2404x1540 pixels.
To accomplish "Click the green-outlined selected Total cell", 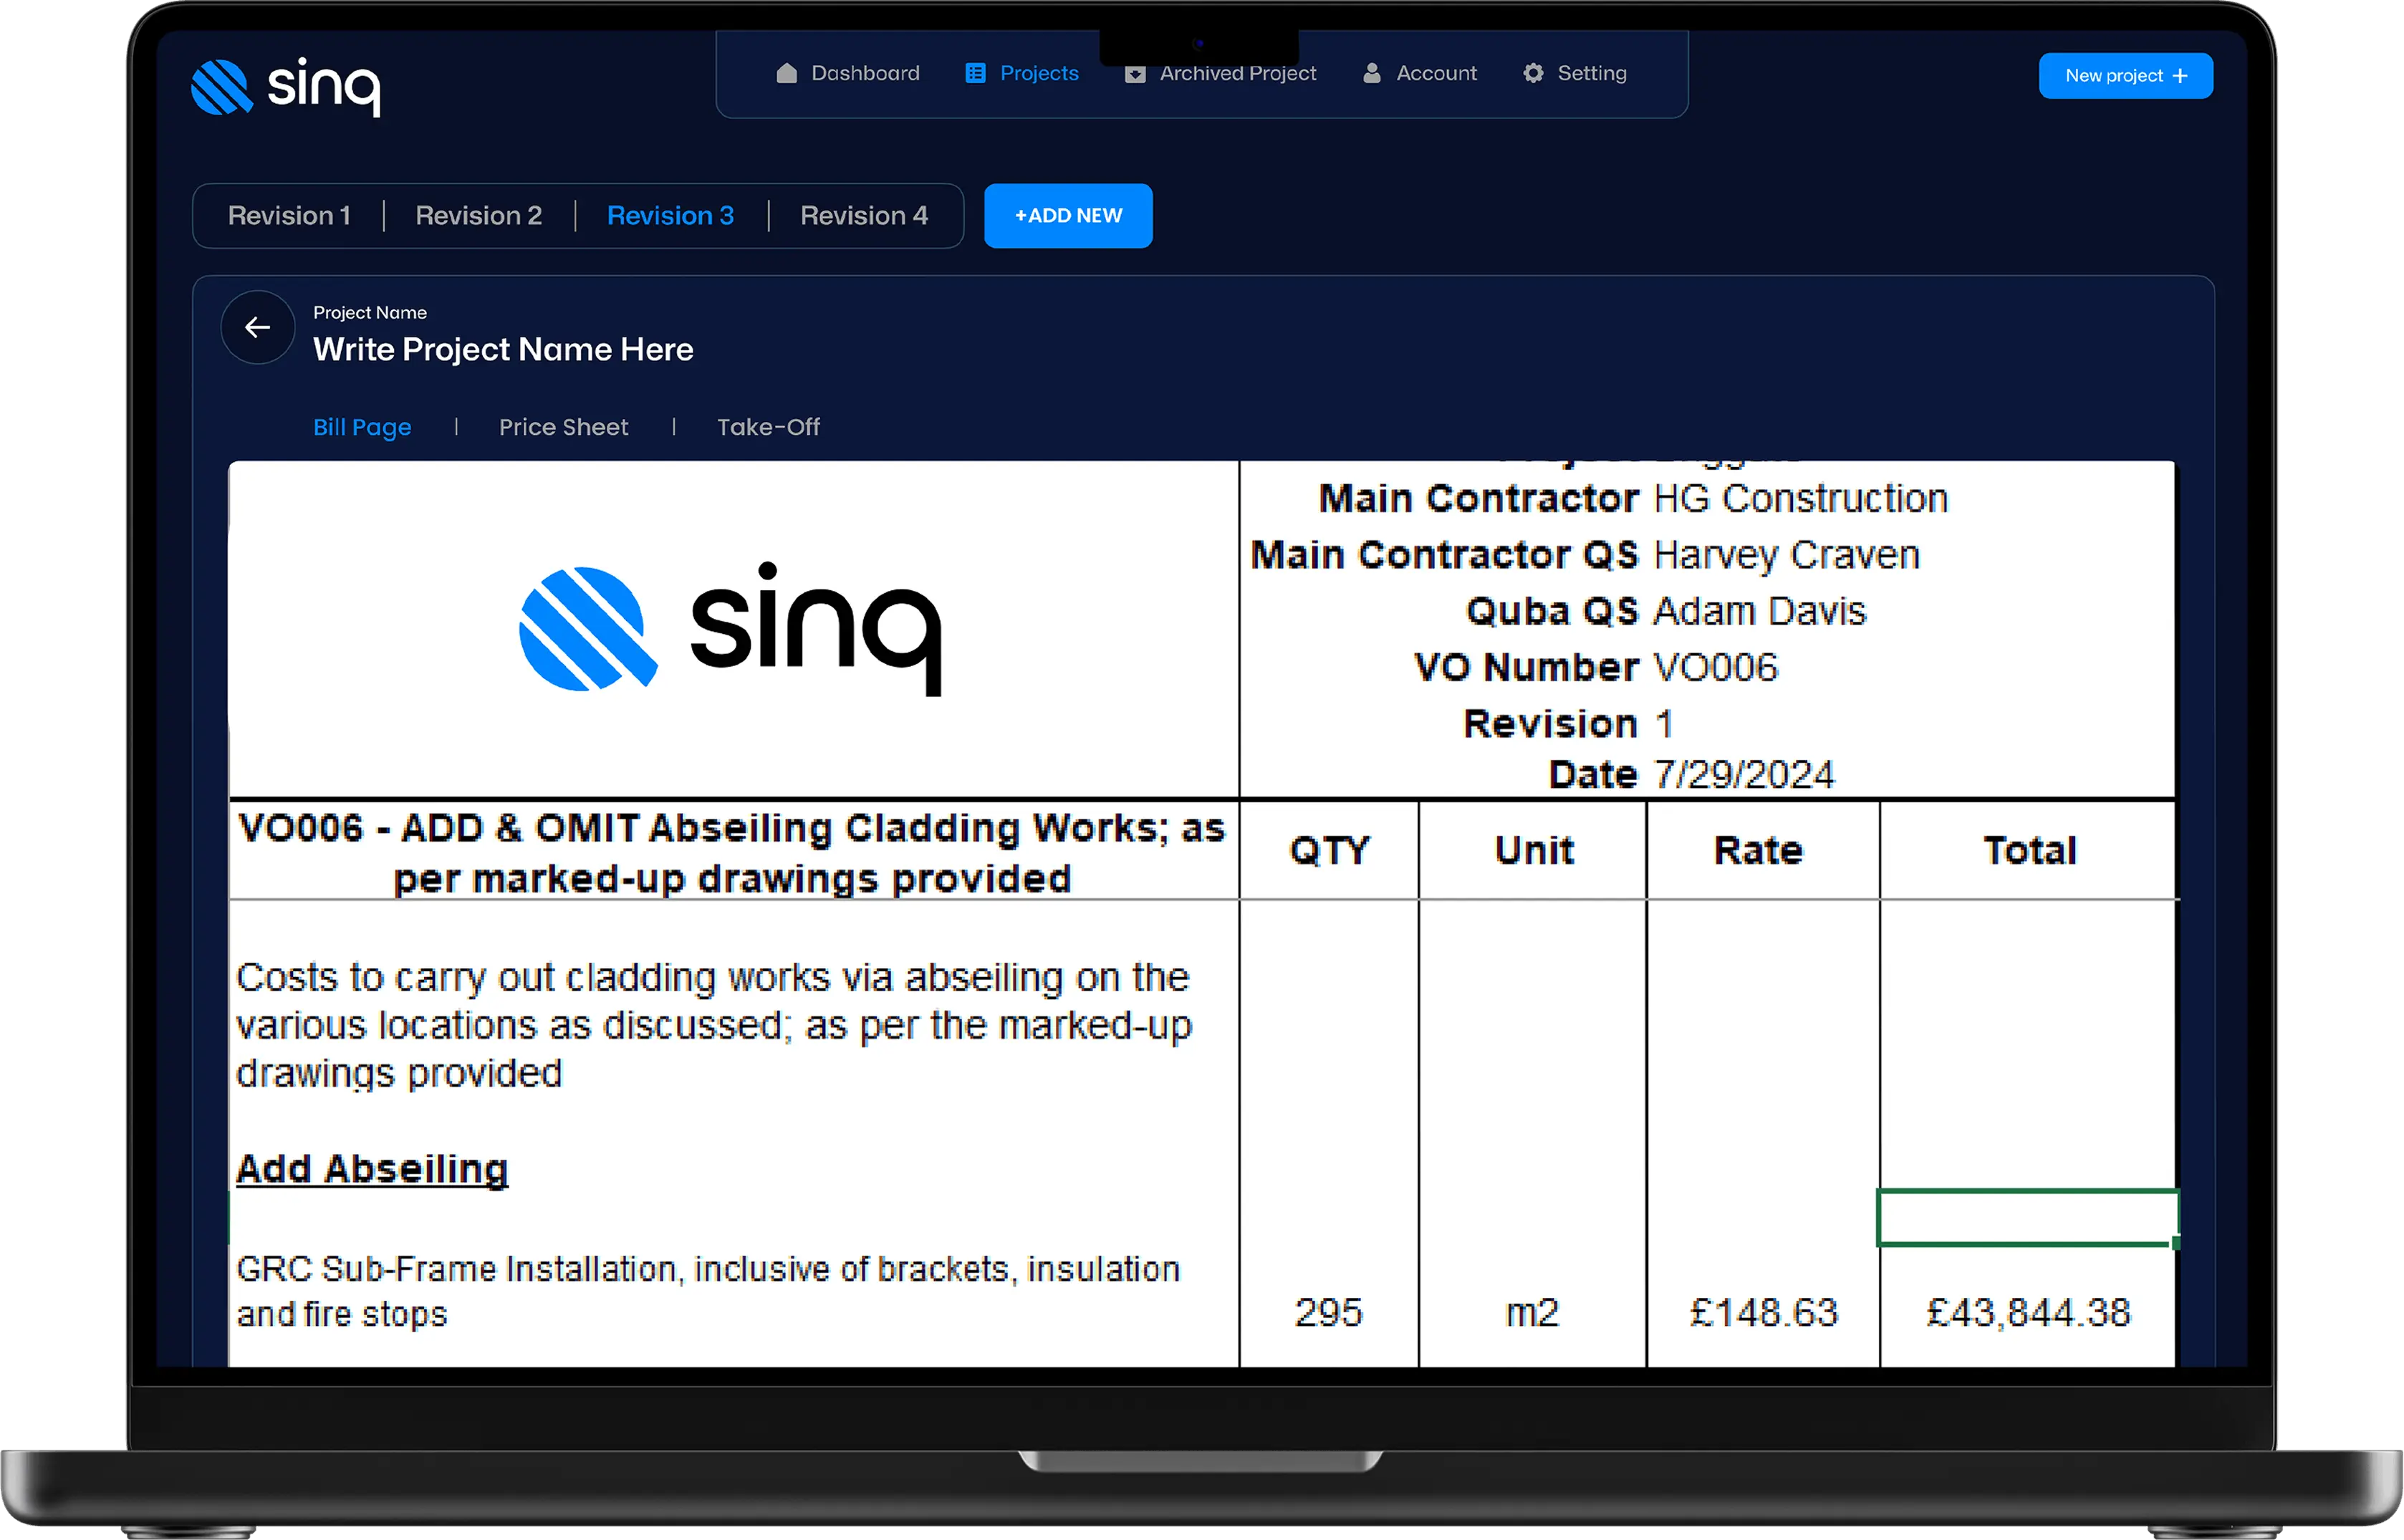I will coord(2027,1218).
